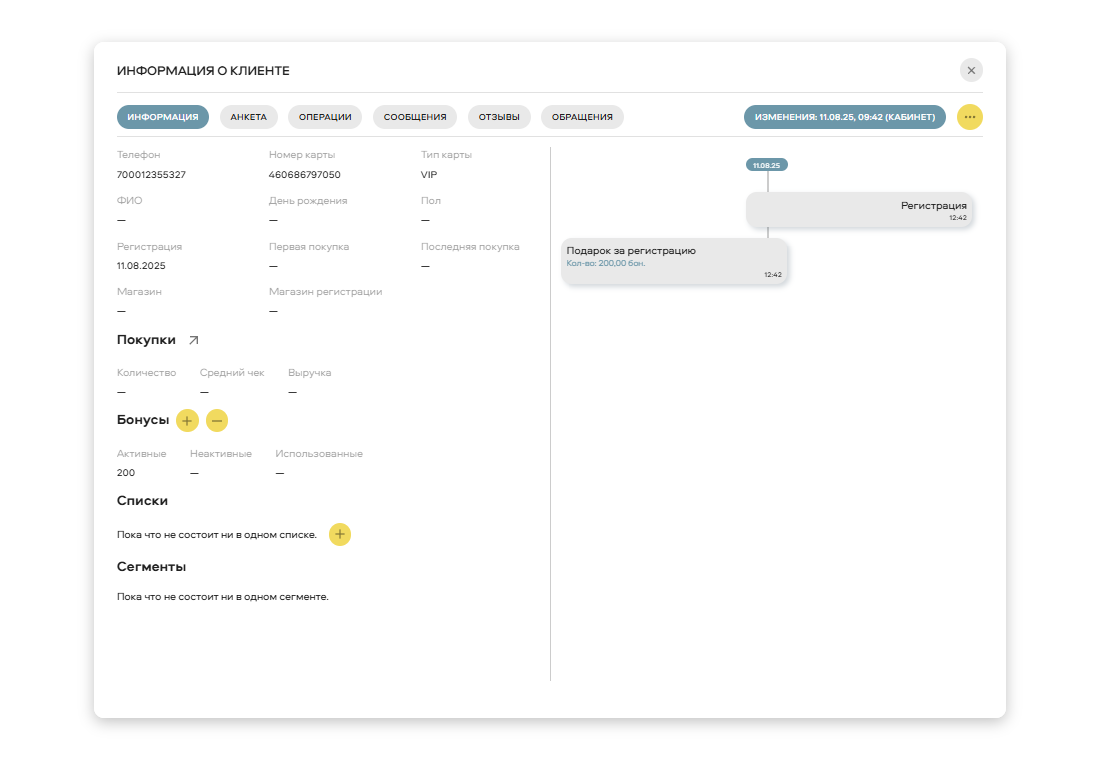The height and width of the screenshot is (761, 1101).
Task: Click the Использованные bonuses label
Action: 319,454
